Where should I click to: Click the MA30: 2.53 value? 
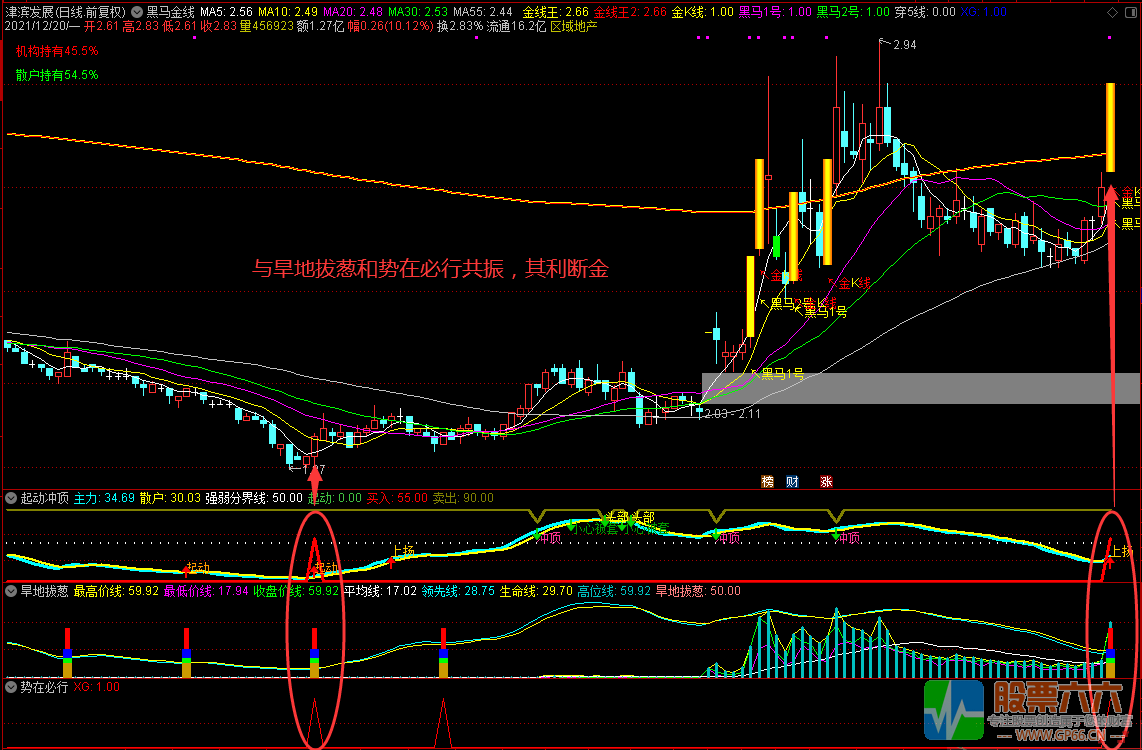[418, 12]
